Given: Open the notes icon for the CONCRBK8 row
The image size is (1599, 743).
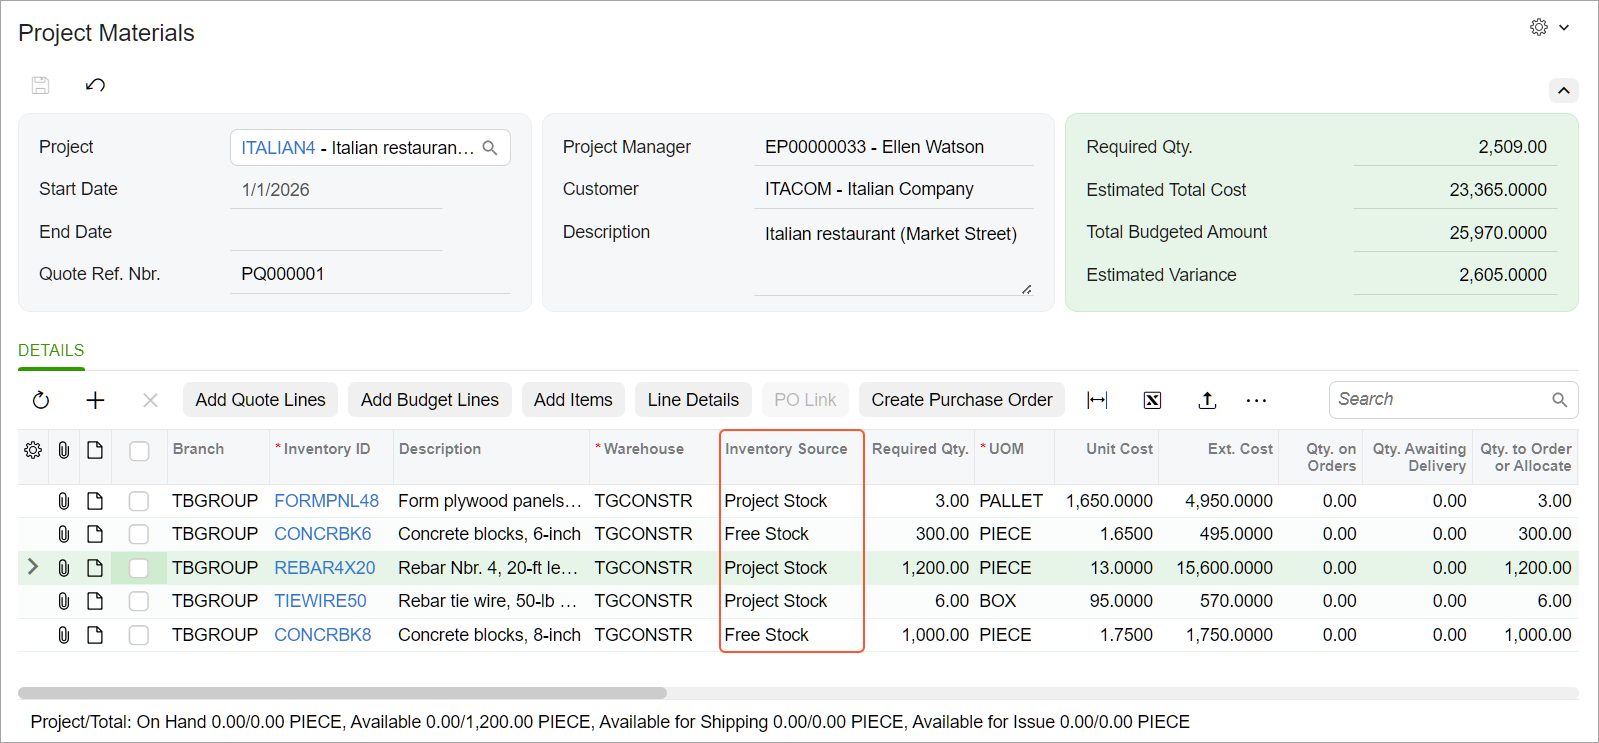Looking at the screenshot, I should click(x=95, y=635).
